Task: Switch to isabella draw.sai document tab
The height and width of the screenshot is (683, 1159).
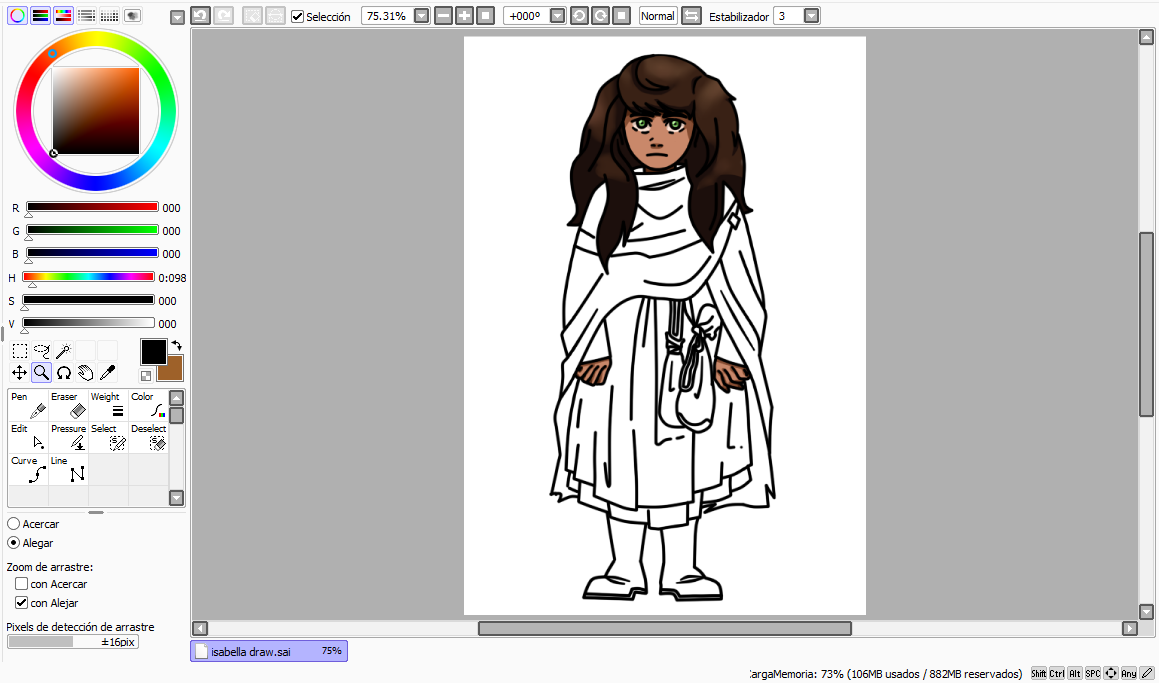Action: 268,651
